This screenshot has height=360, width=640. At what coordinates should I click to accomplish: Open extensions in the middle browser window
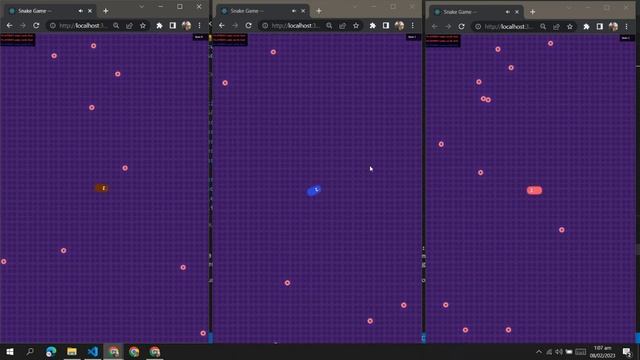pyautogui.click(x=373, y=25)
